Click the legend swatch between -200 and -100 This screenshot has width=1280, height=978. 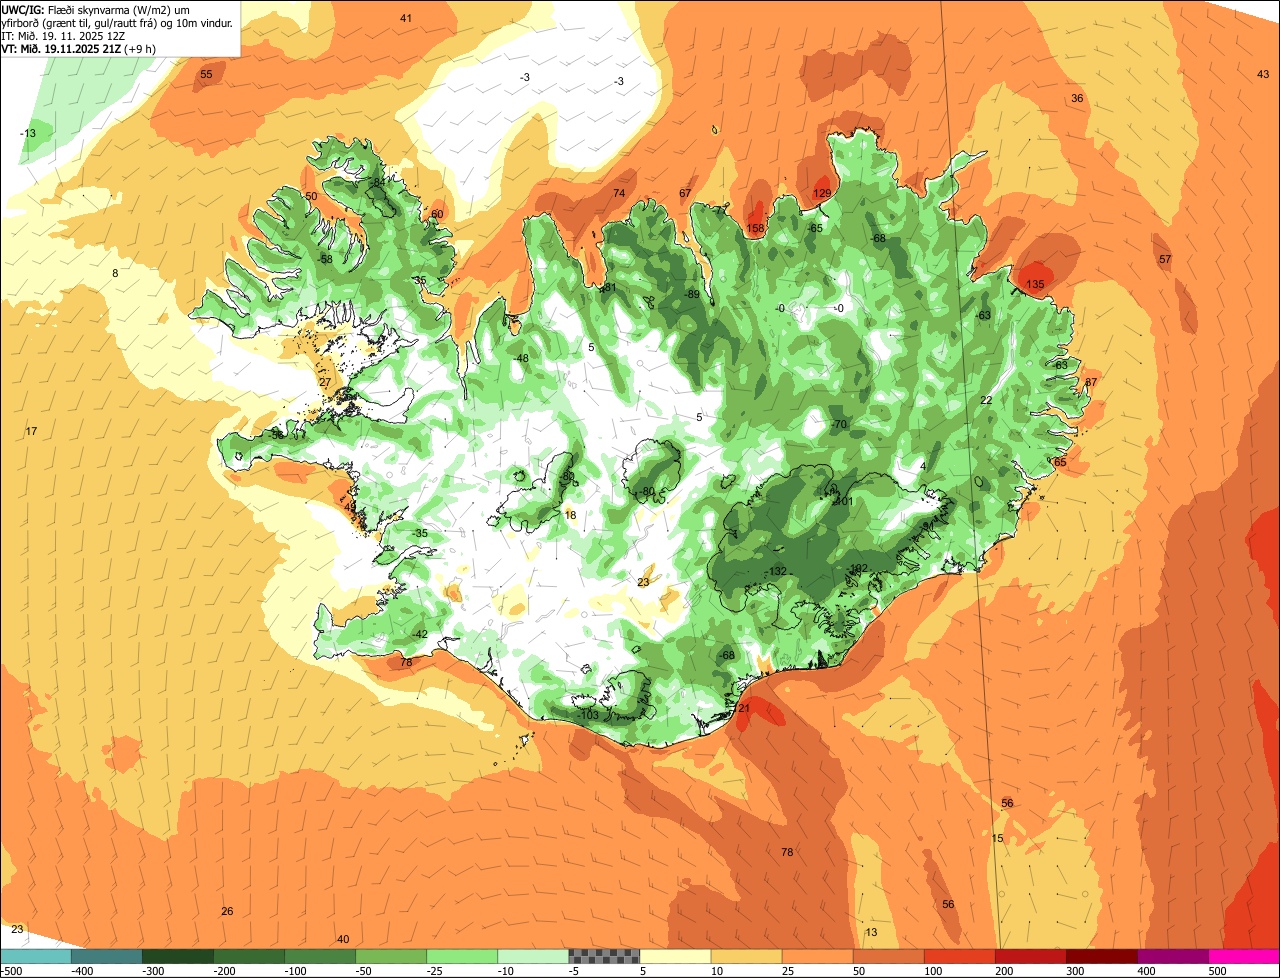tap(249, 956)
